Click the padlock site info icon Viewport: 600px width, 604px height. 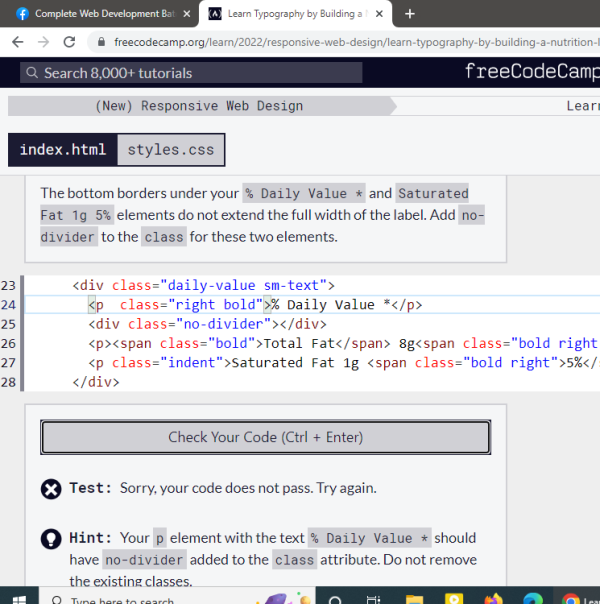coord(100,43)
